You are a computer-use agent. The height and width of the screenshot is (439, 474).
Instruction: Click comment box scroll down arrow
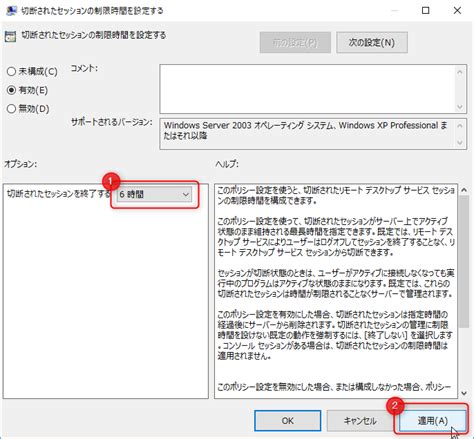(x=460, y=107)
